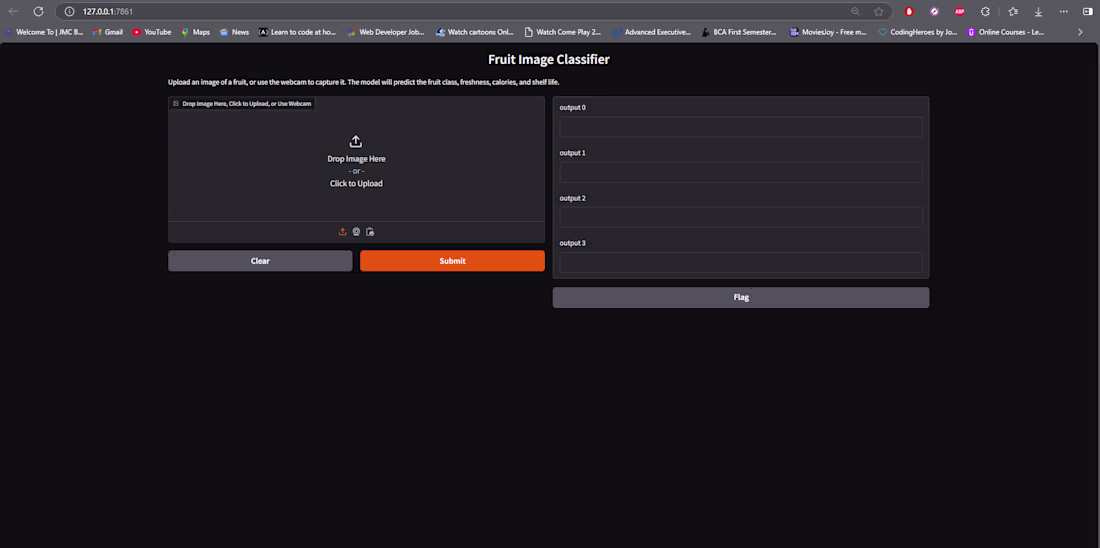Open the zoom magnifier in address bar
1100x548 pixels.
(855, 11)
